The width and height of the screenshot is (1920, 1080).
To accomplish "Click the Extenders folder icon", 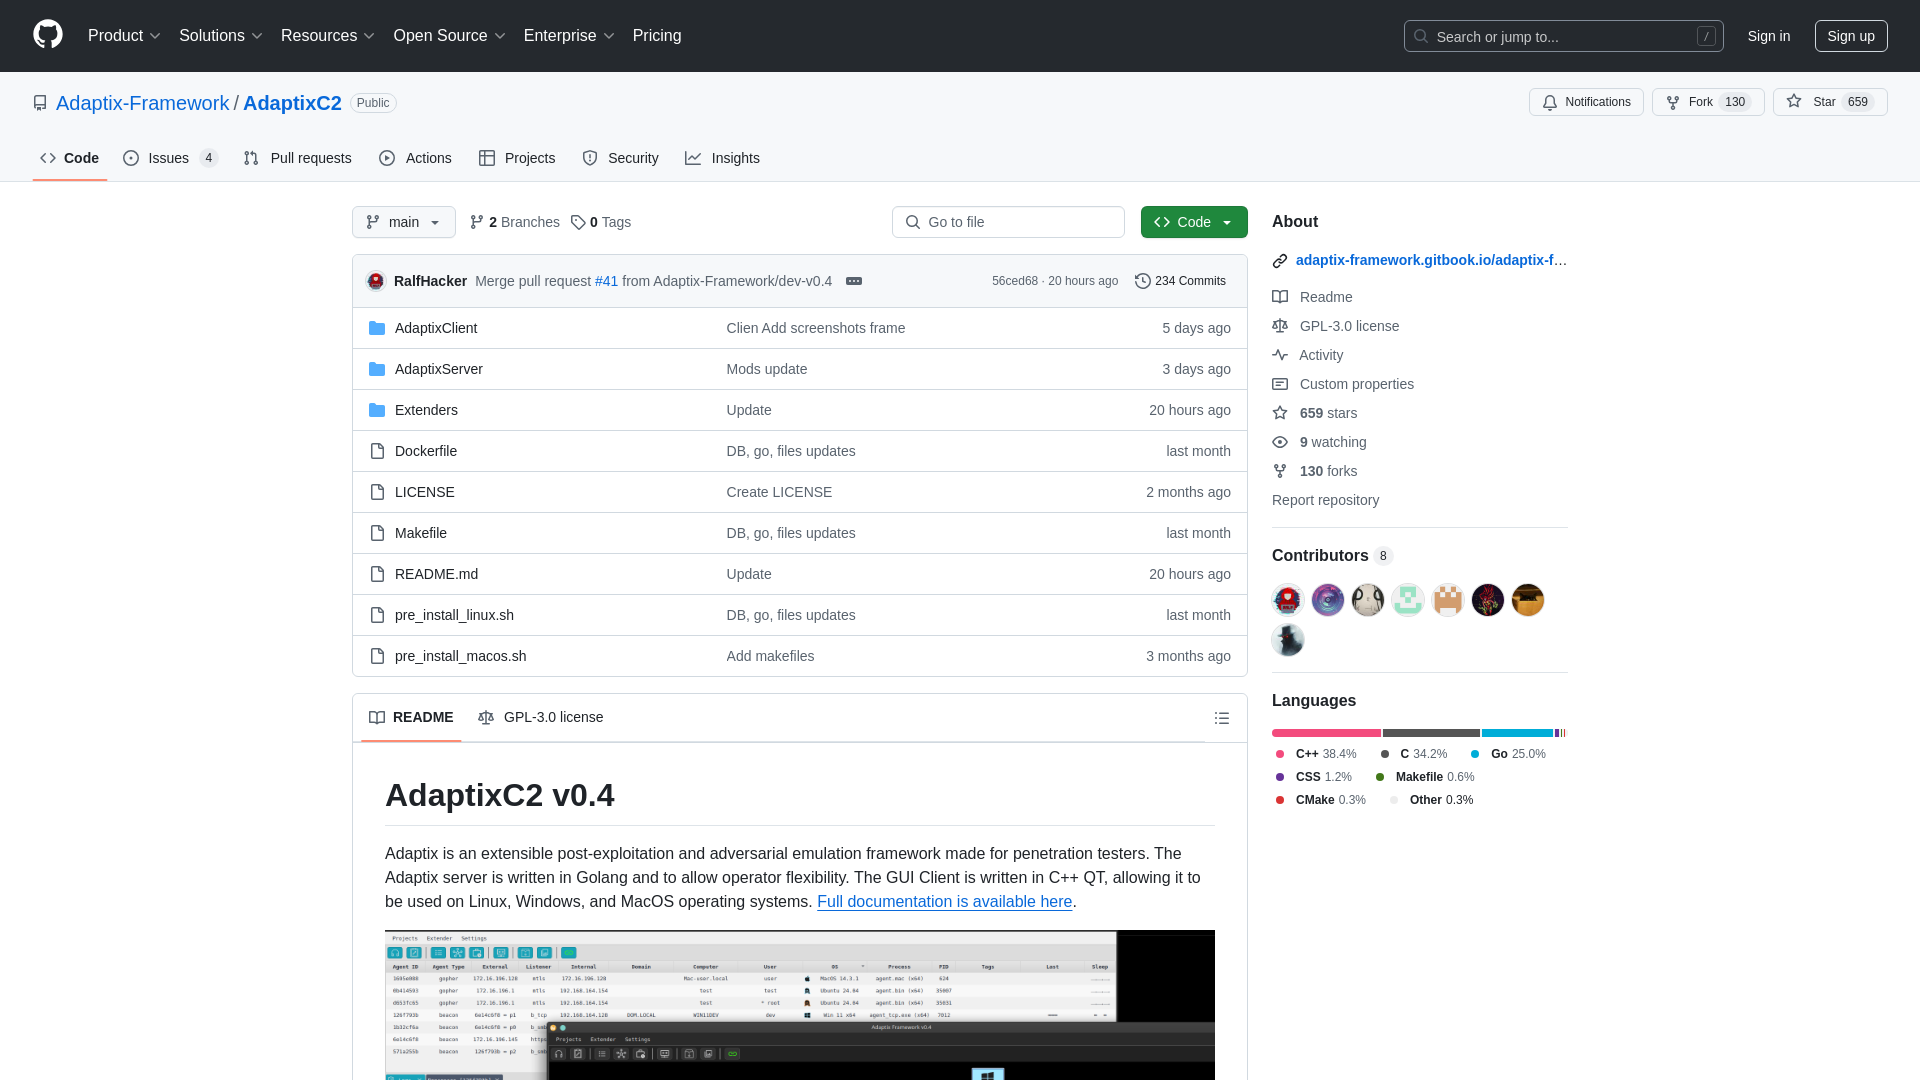I will tap(377, 410).
